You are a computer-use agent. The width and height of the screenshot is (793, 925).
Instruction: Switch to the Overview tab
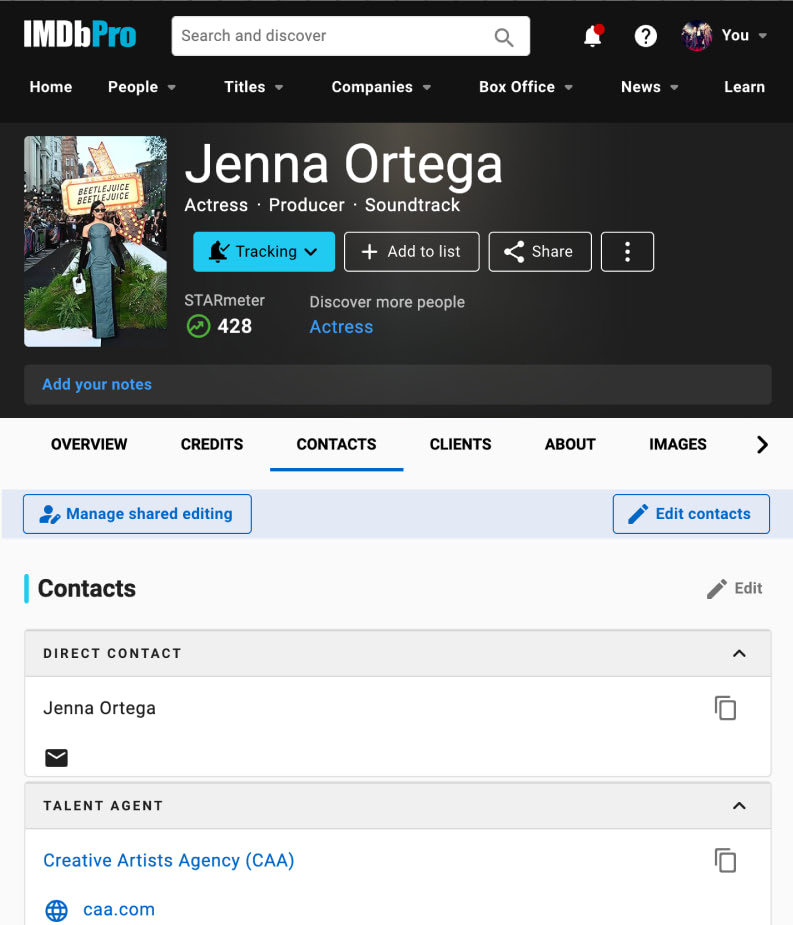(89, 444)
